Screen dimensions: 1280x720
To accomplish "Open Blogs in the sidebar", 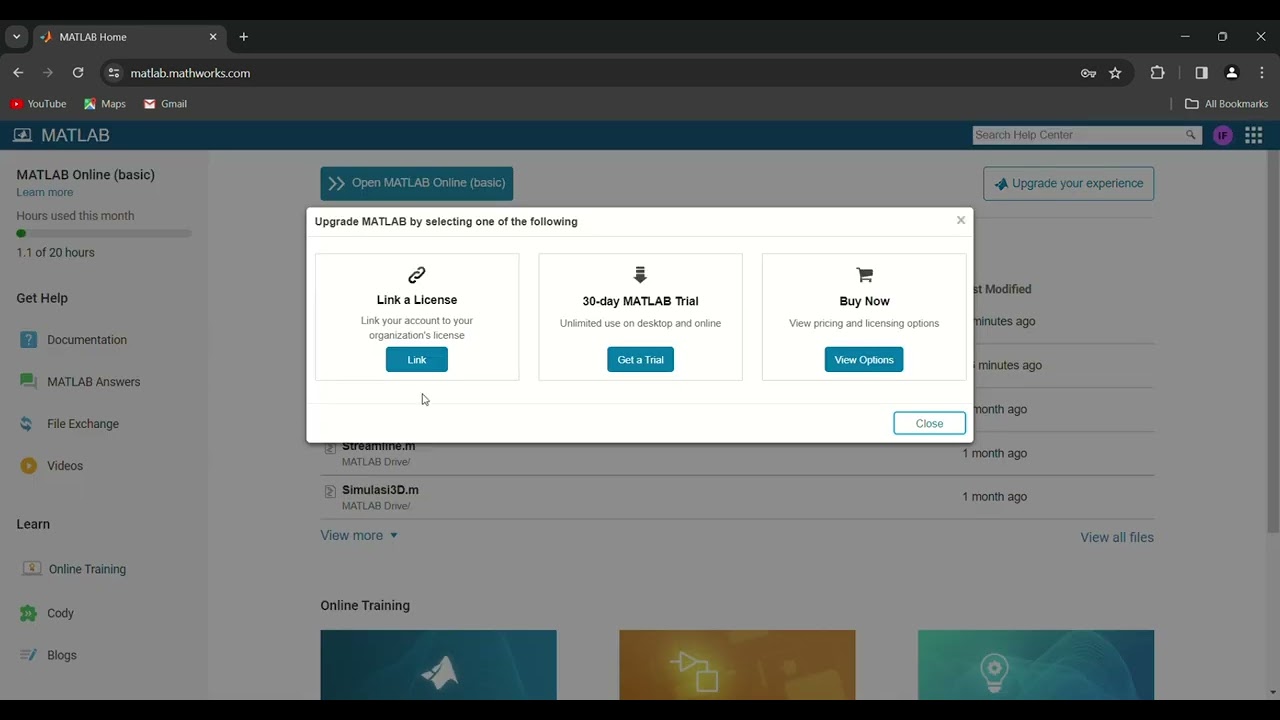I will (x=62, y=655).
